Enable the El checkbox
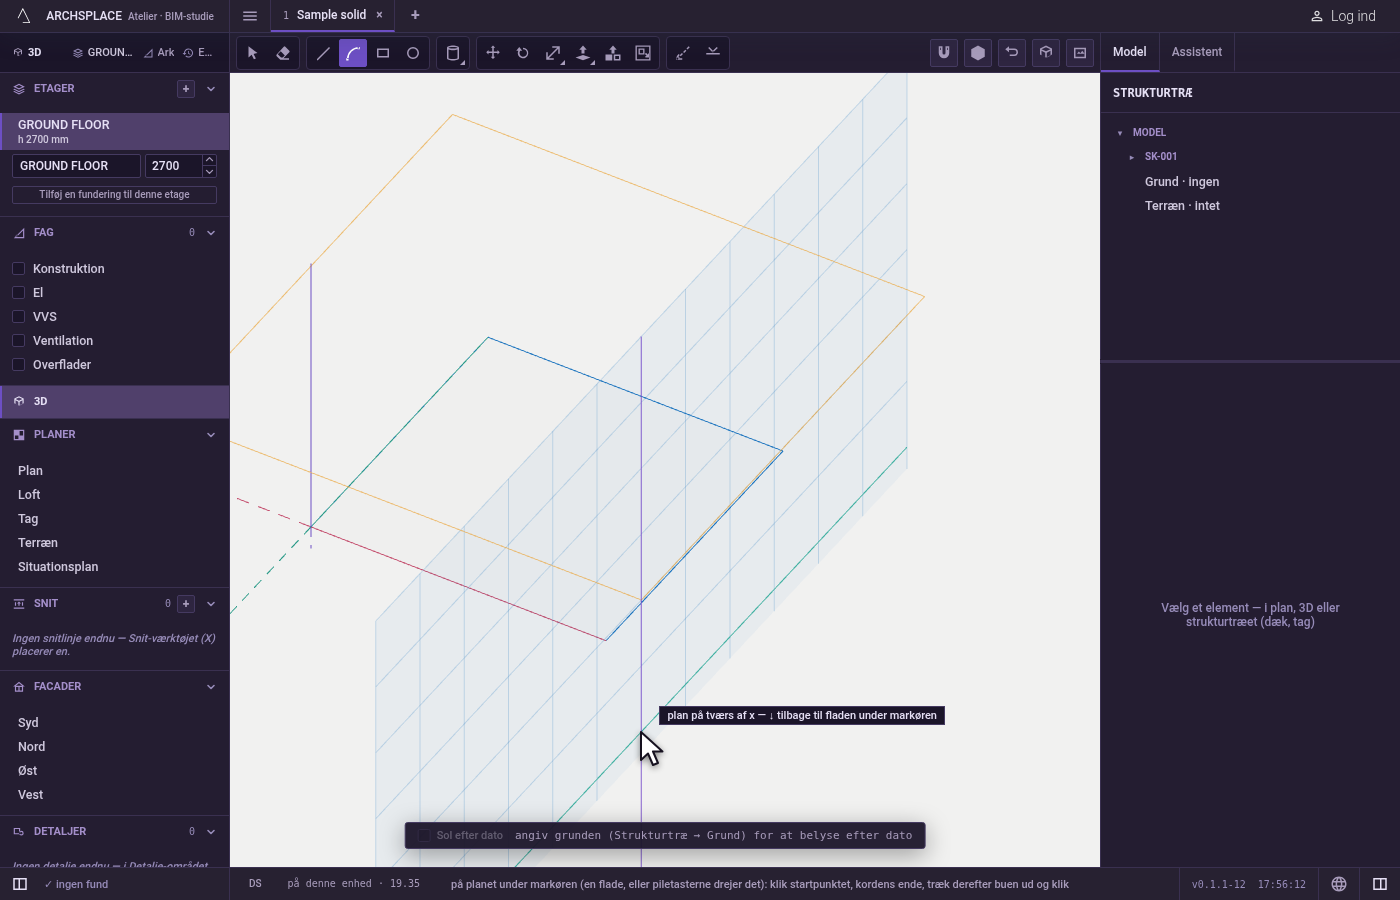 pyautogui.click(x=18, y=292)
